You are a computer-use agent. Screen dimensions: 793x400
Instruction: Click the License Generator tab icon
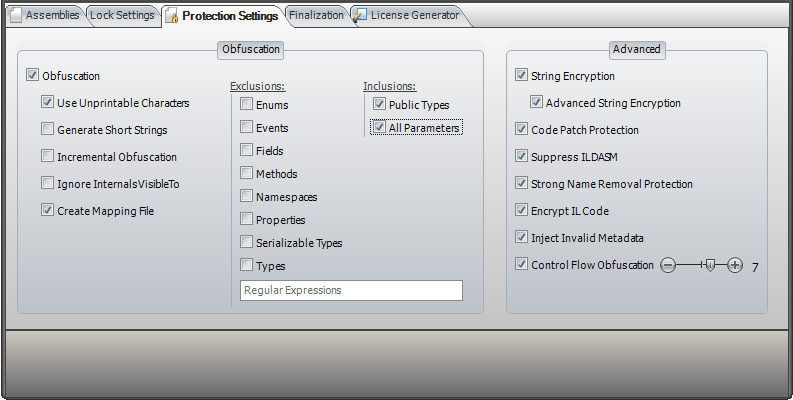tap(359, 15)
